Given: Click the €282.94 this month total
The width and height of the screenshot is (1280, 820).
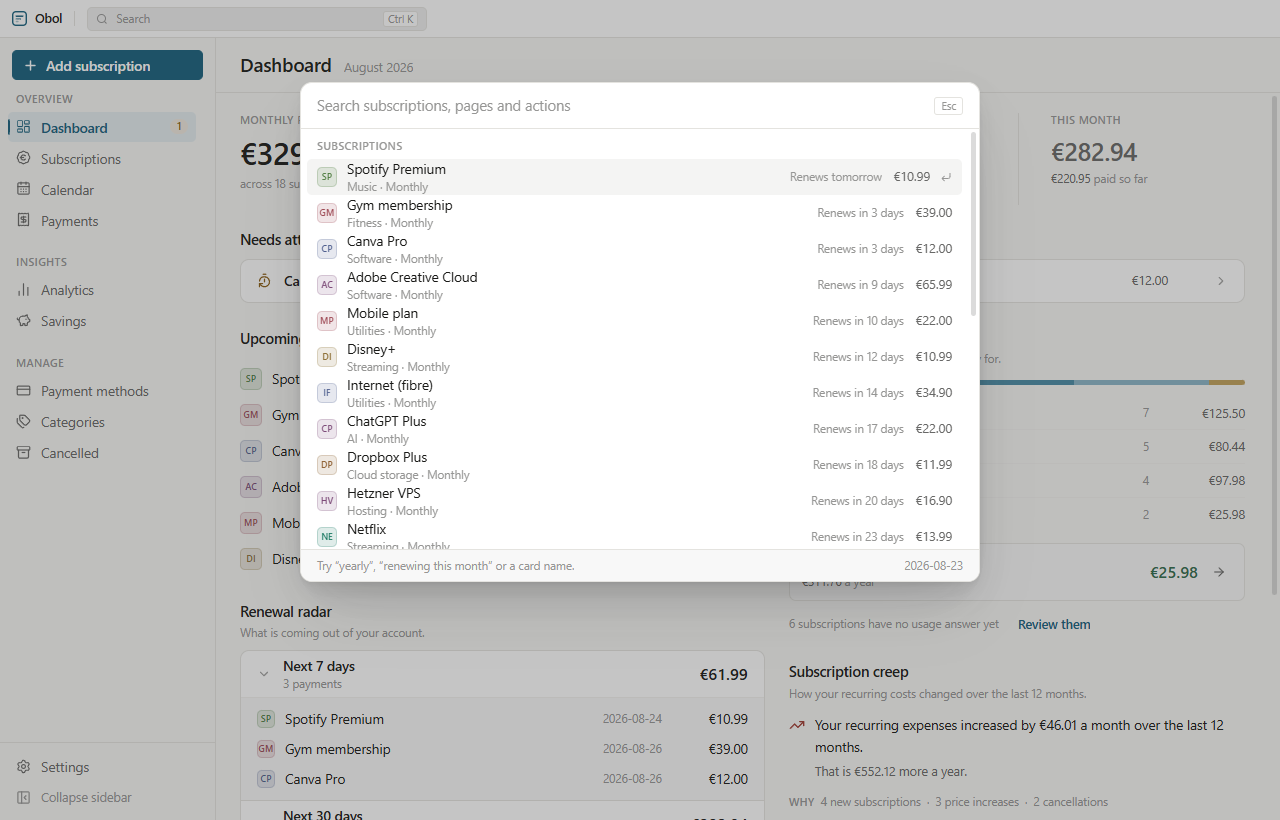Looking at the screenshot, I should point(1094,152).
